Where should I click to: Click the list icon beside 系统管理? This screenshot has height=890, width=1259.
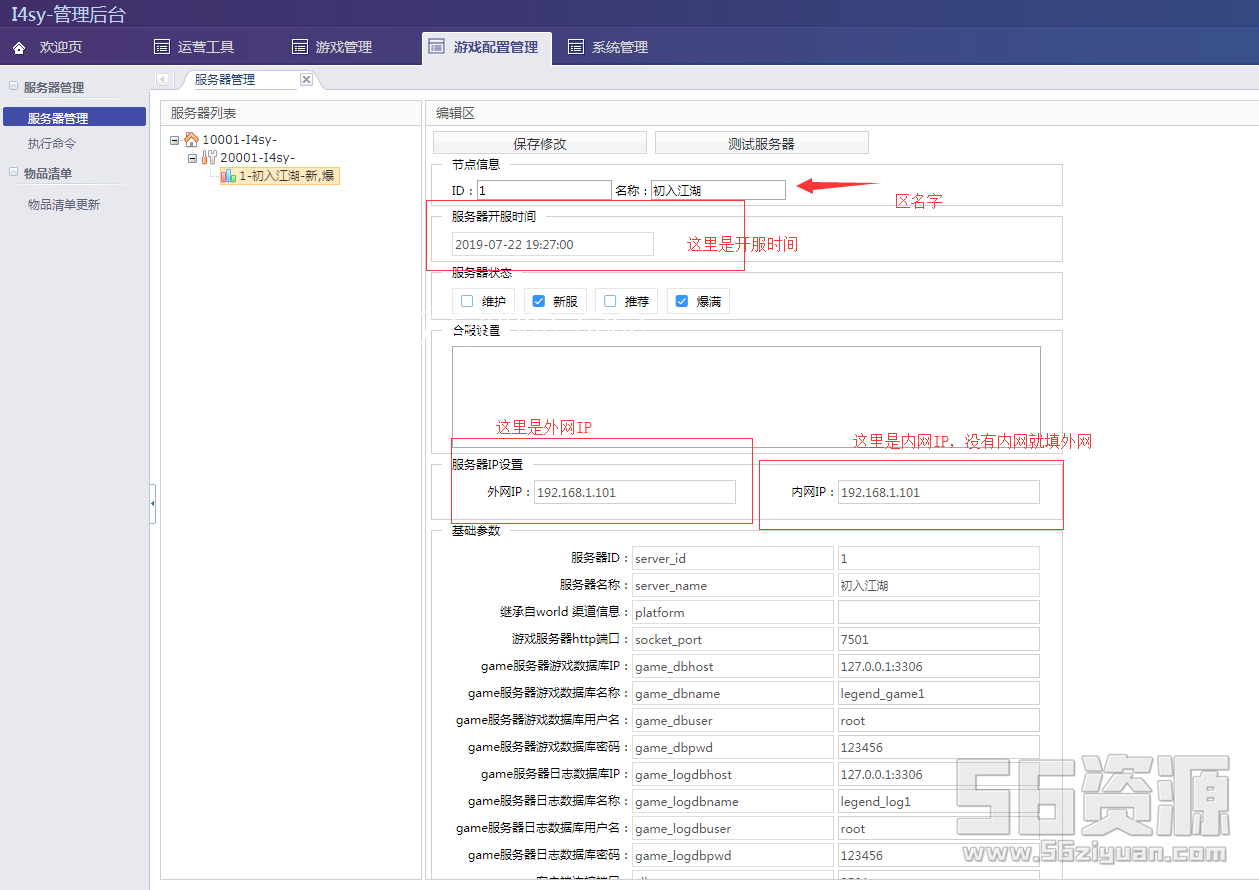576,47
